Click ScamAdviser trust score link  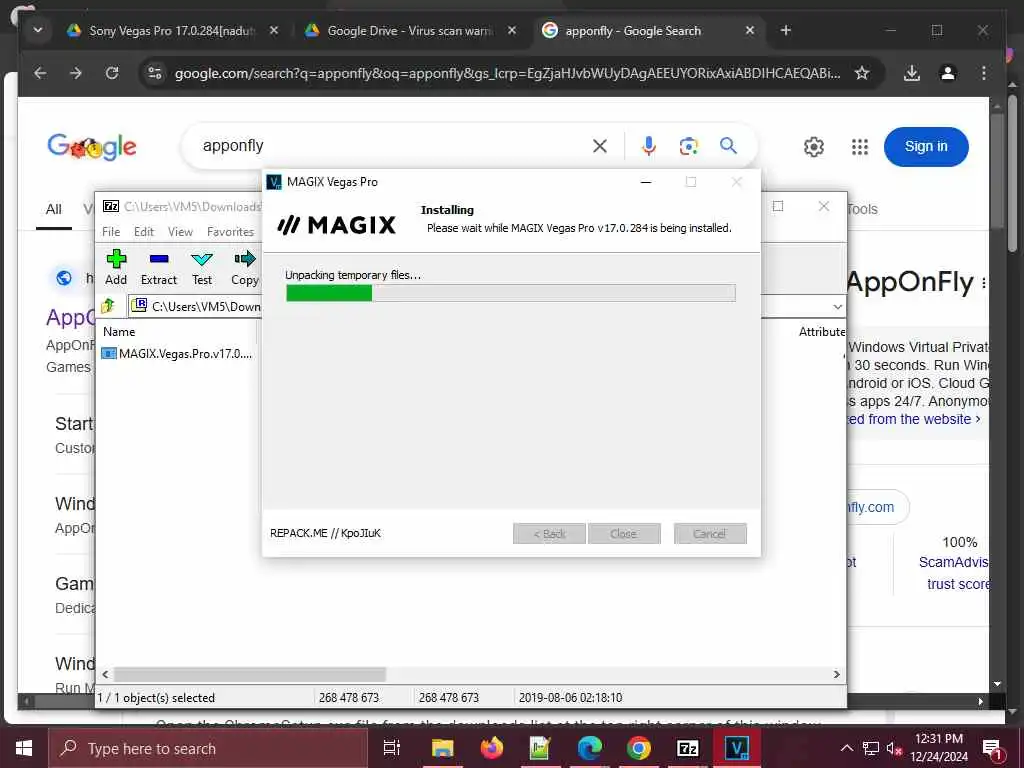[x=954, y=573]
